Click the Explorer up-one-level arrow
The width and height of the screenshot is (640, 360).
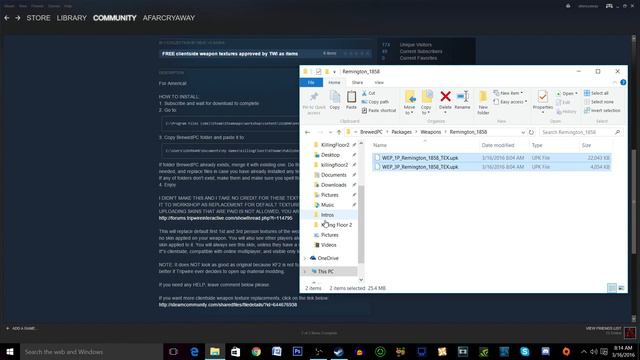tap(339, 132)
